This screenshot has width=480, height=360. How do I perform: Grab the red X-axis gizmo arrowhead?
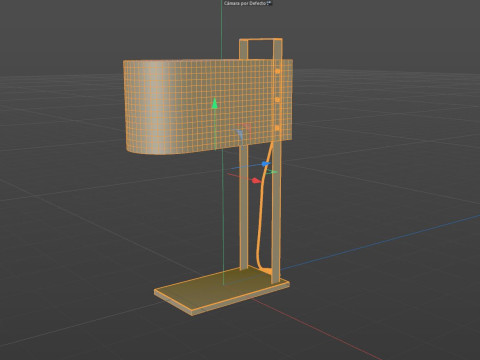(256, 181)
